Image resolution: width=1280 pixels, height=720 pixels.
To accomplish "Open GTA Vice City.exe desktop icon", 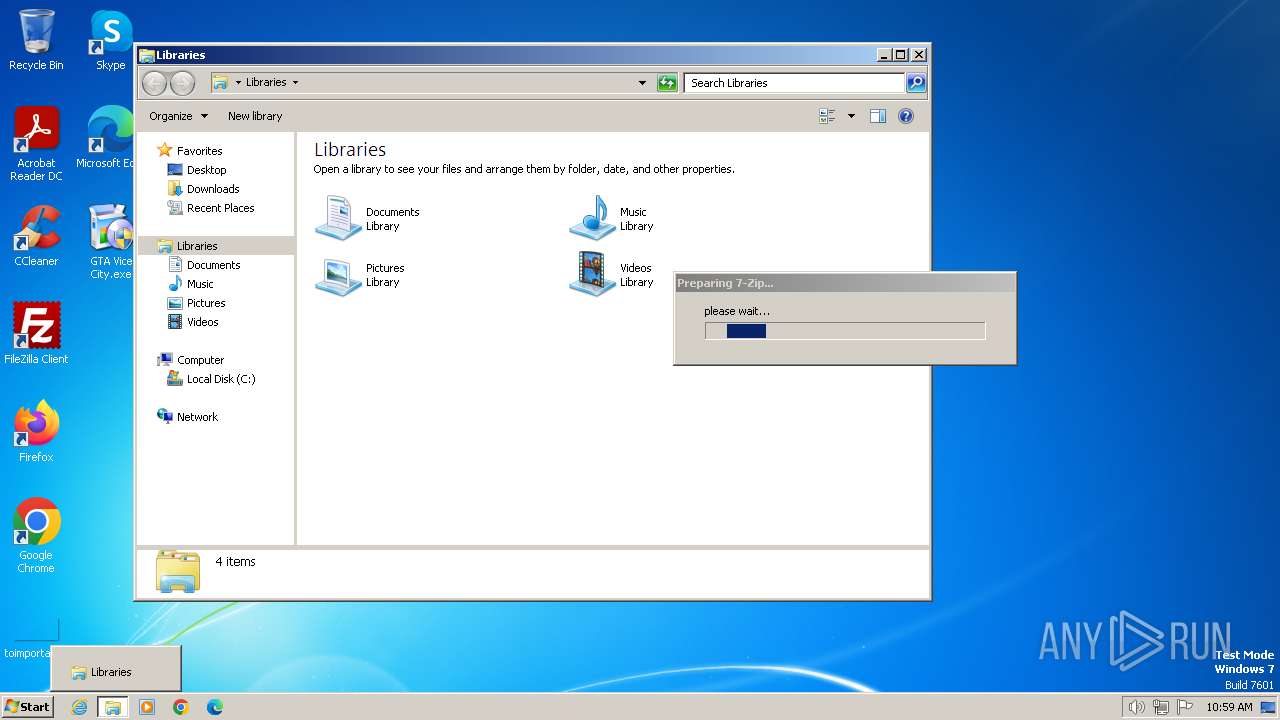I will (x=110, y=242).
